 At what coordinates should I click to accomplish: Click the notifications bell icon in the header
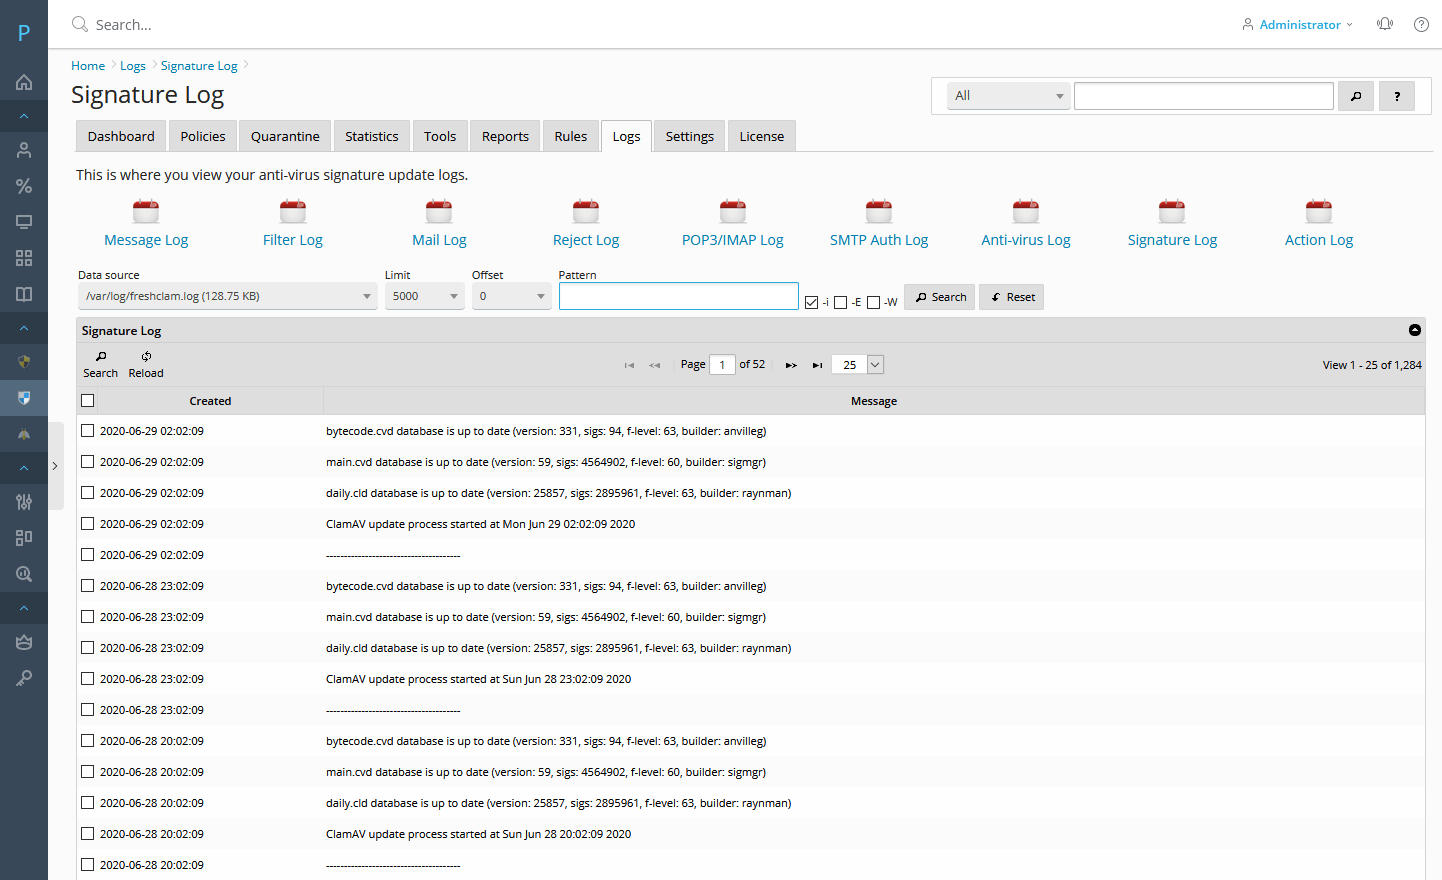(1385, 24)
